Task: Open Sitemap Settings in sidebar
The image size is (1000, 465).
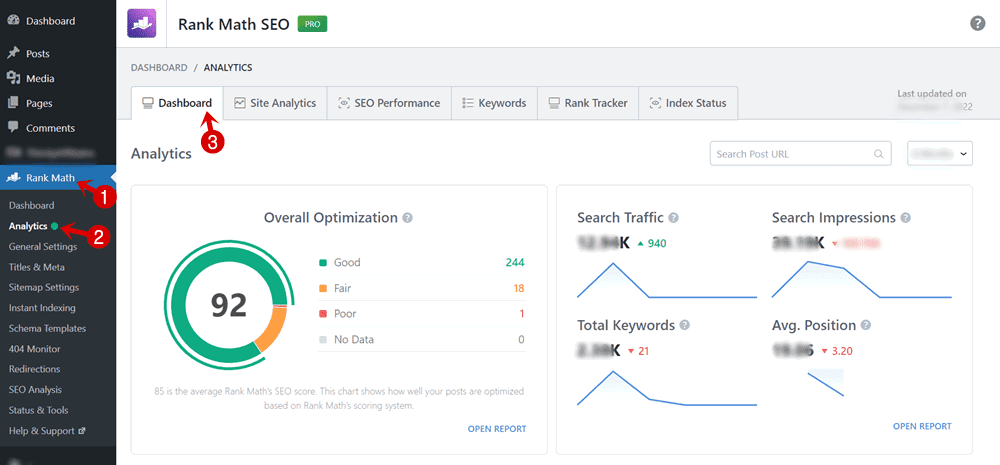Action: coord(44,287)
